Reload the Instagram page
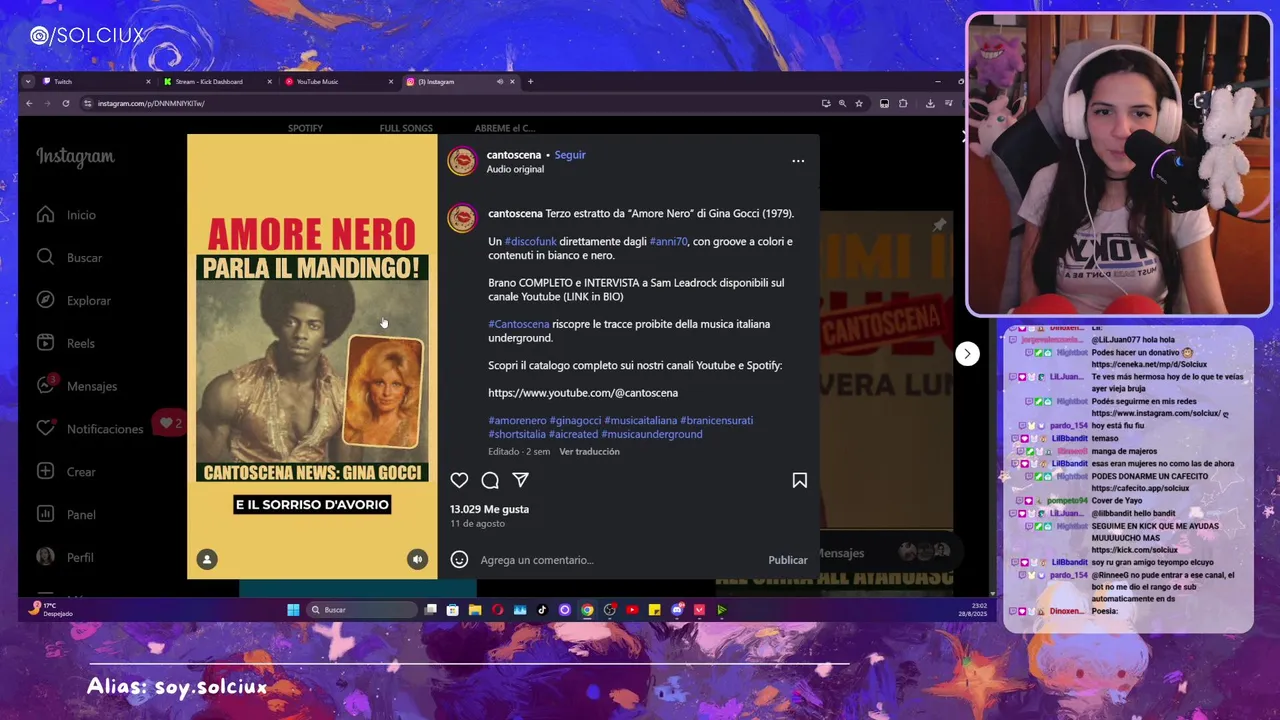This screenshot has width=1280, height=720. pos(66,103)
